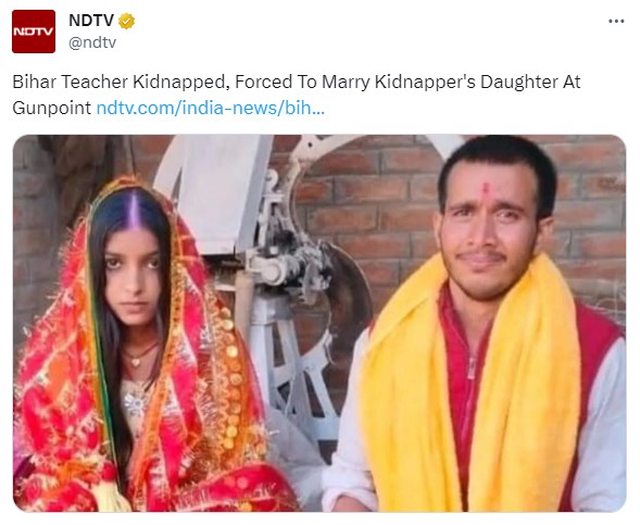This screenshot has height=525, width=640.
Task: Open the NDTV profile avatar logo
Action: (33, 31)
